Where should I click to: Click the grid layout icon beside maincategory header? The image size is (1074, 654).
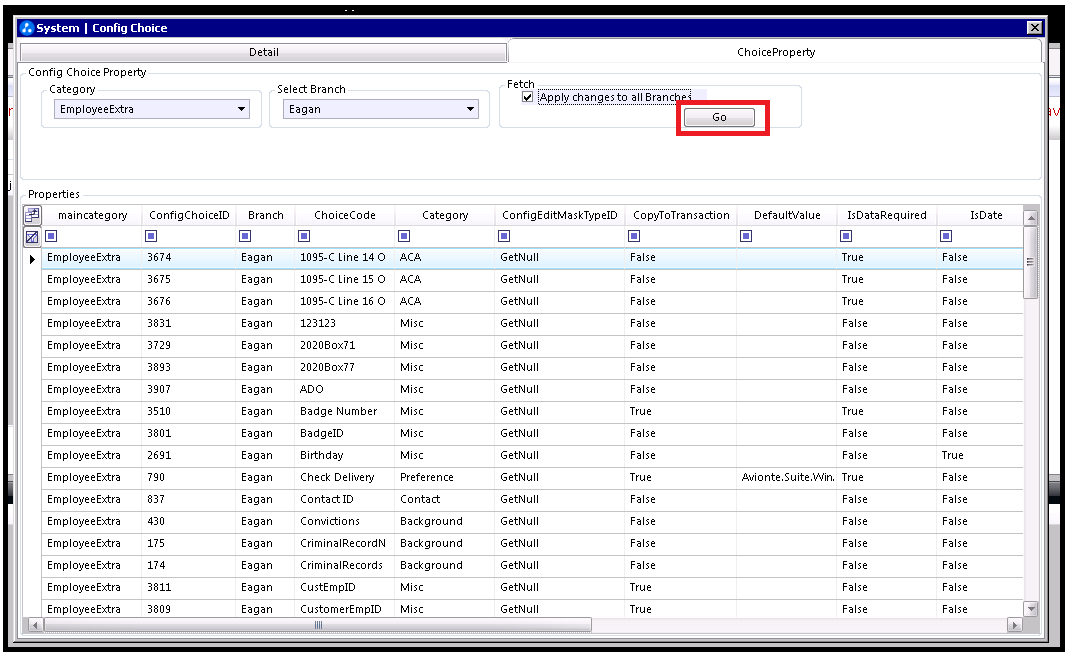tap(32, 215)
